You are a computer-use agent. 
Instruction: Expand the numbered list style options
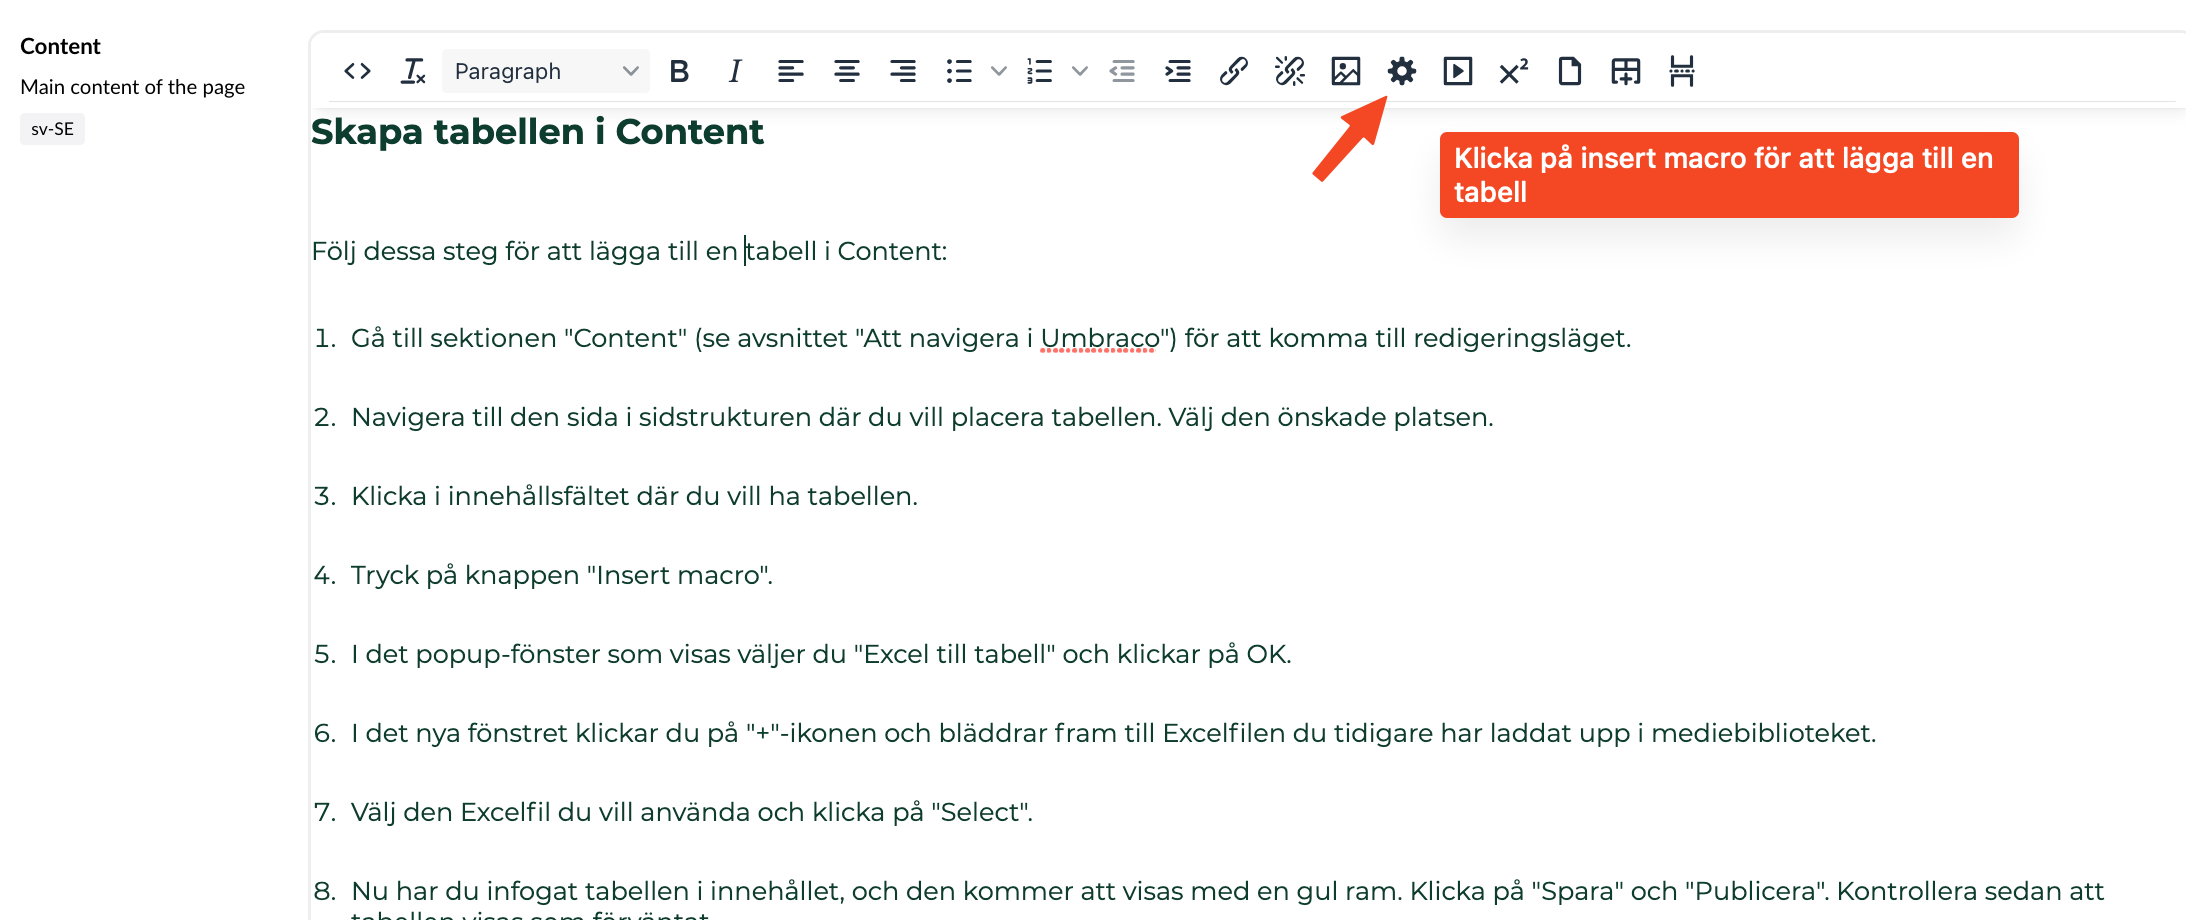[1079, 71]
